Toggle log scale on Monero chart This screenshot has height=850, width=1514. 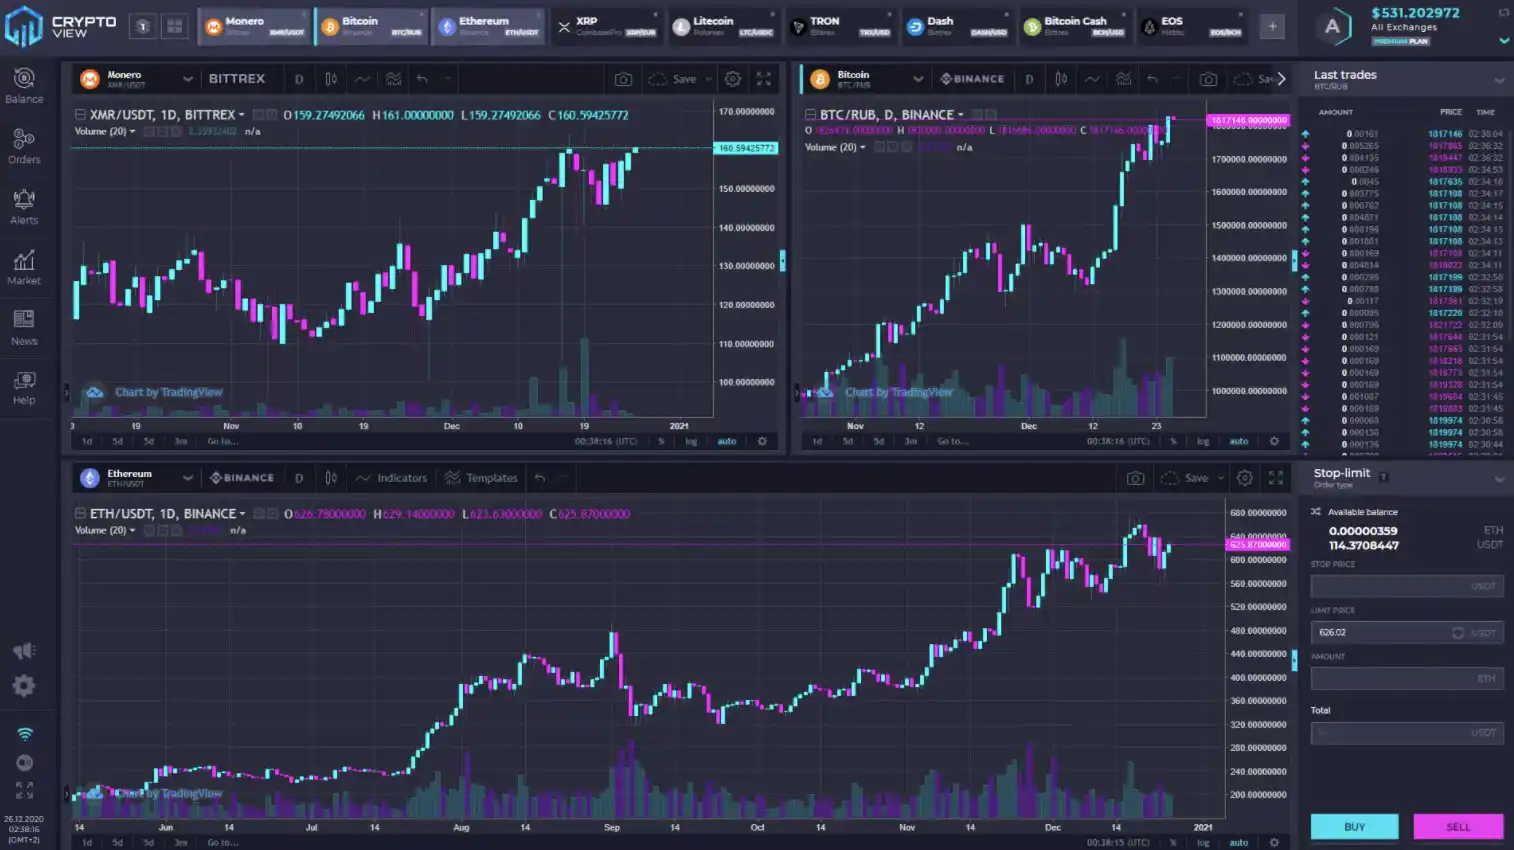pyautogui.click(x=691, y=441)
